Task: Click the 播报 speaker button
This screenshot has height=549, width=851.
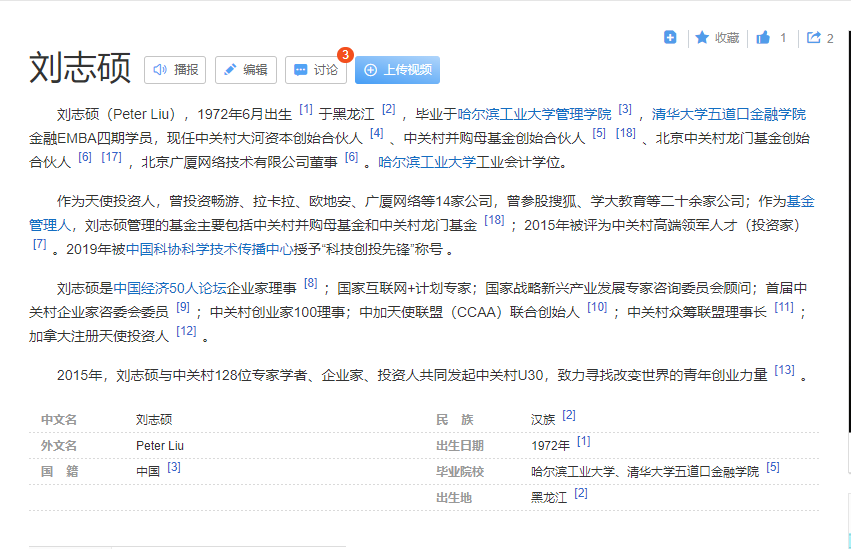Action: [175, 70]
